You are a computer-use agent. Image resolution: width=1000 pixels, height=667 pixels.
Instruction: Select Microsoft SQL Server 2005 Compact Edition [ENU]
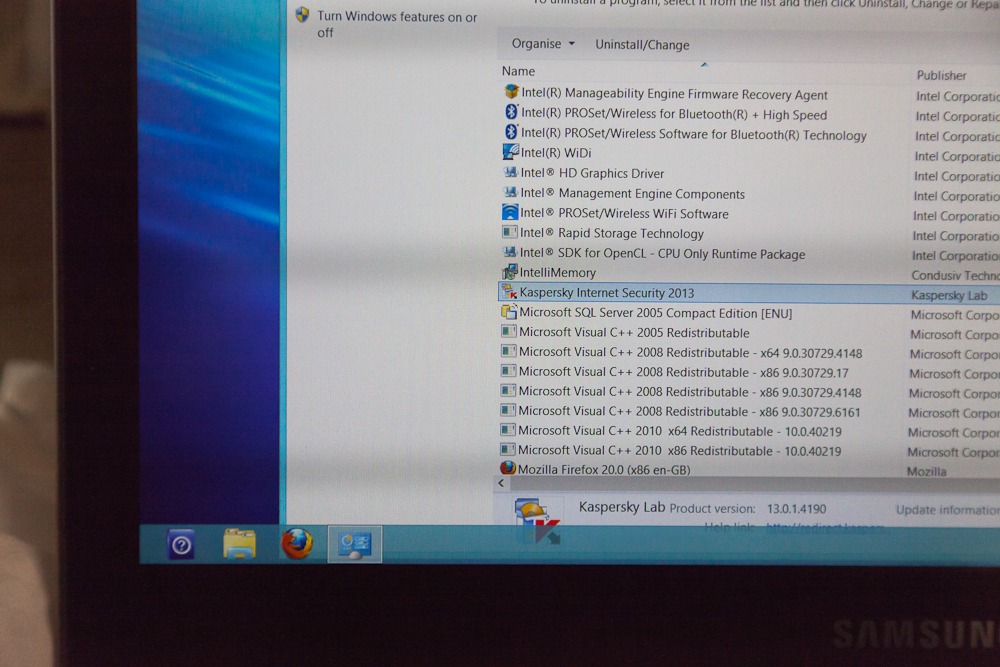coord(656,313)
